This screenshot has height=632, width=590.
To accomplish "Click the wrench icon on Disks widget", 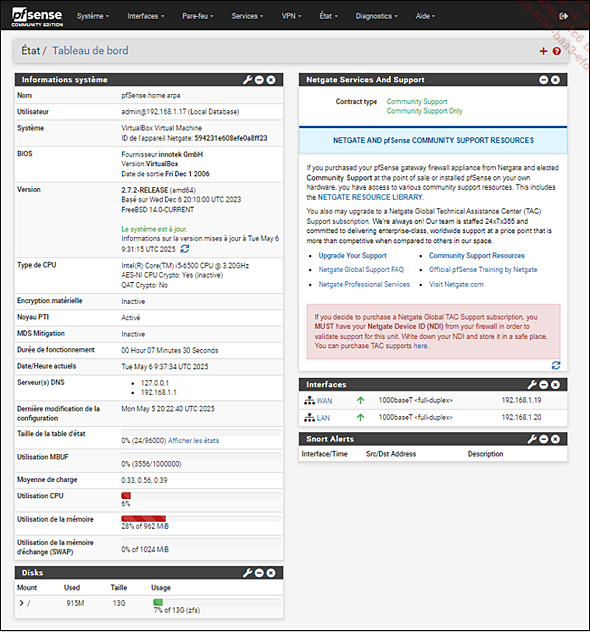I will coord(247,573).
